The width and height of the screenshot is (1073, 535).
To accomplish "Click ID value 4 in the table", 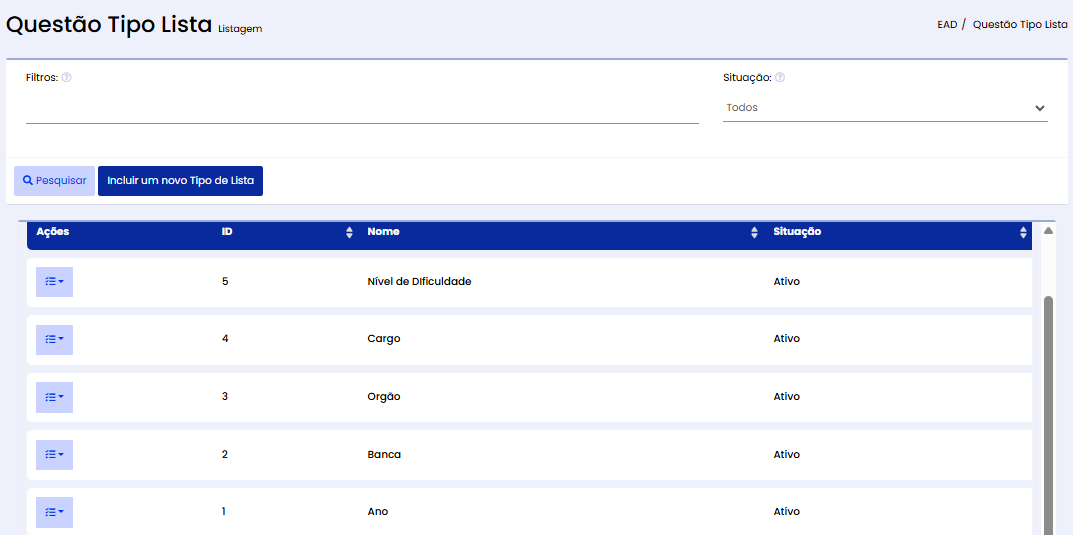I will pos(225,339).
